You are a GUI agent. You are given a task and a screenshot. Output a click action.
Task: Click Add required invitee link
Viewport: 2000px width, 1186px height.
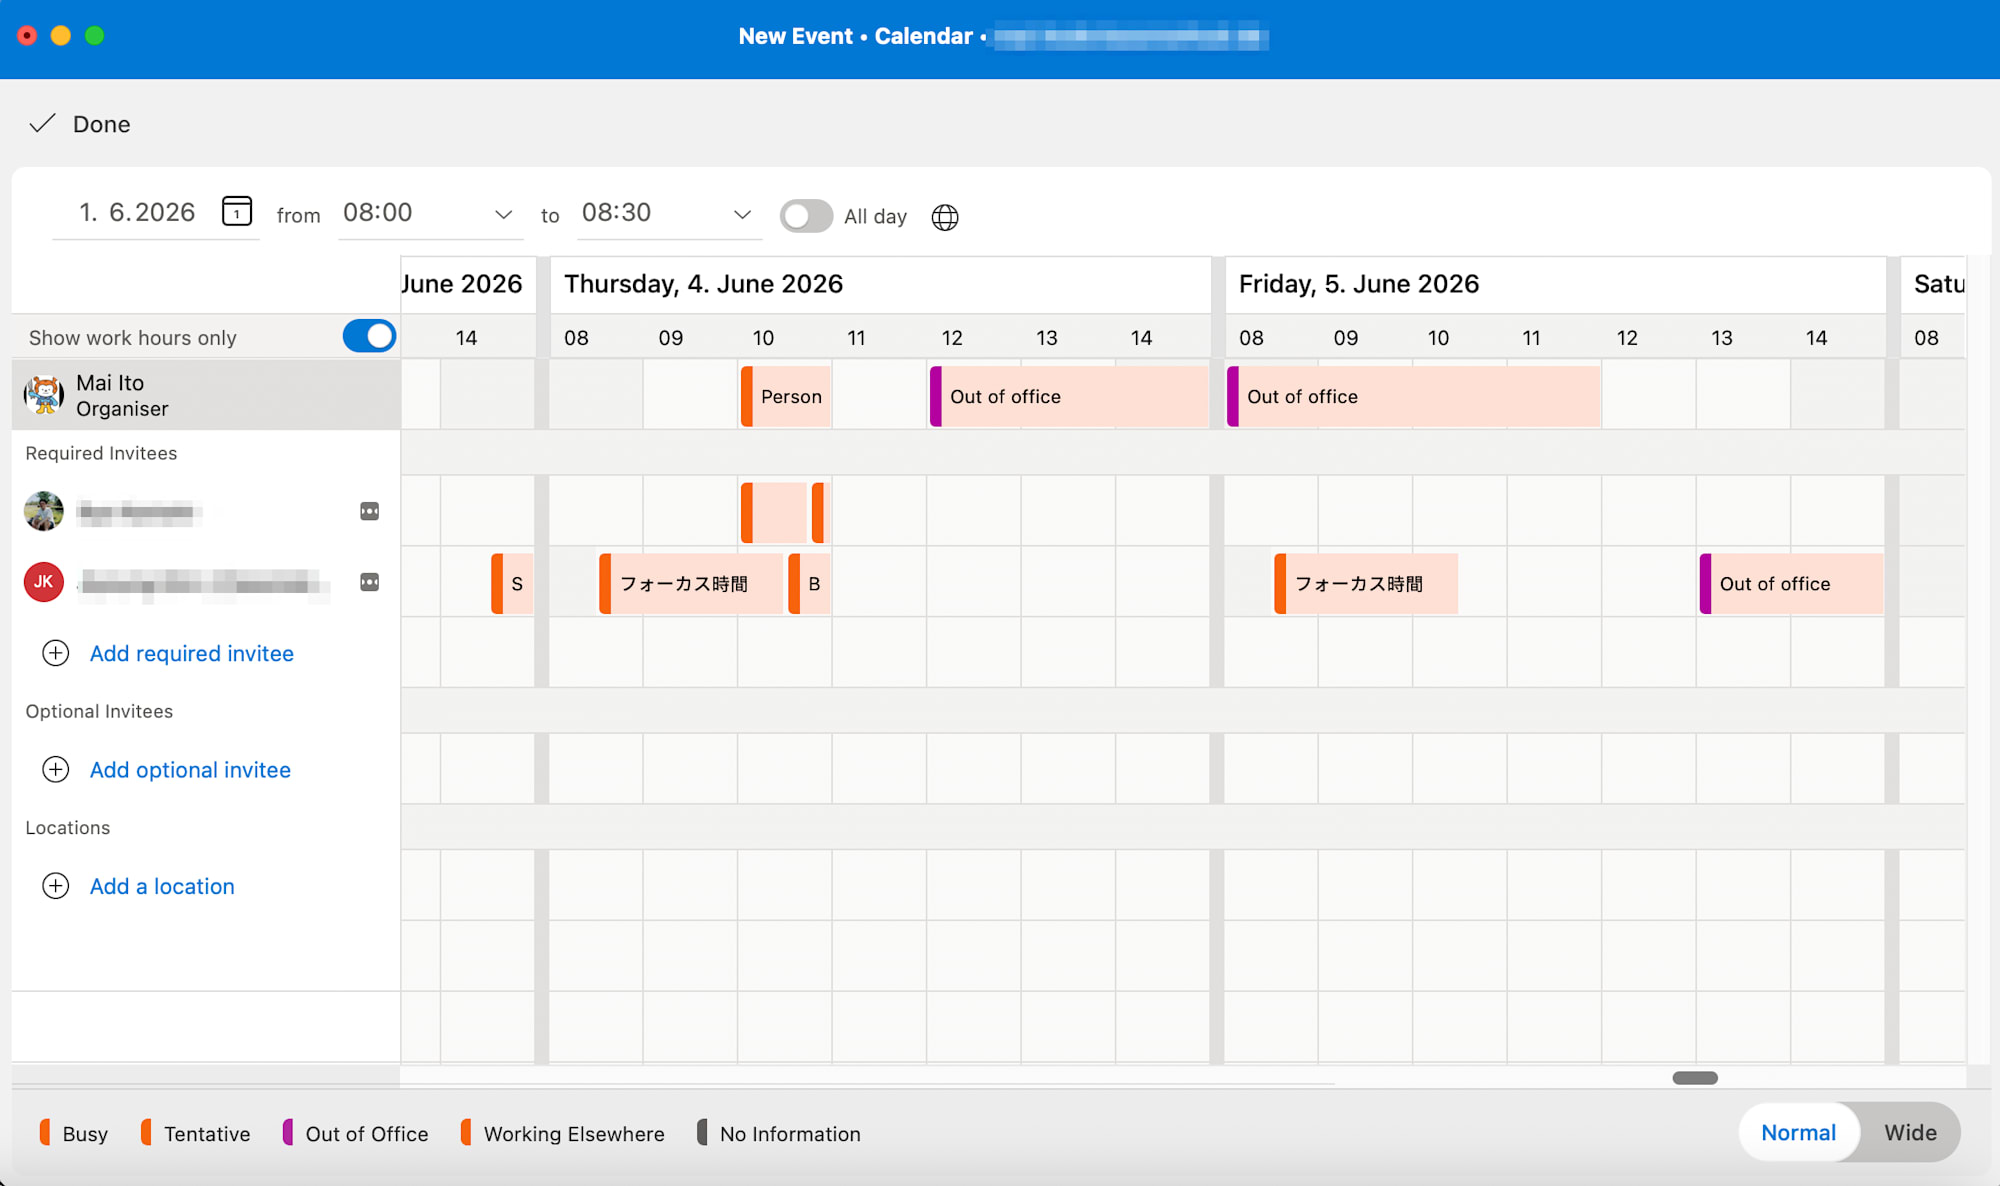[x=192, y=653]
